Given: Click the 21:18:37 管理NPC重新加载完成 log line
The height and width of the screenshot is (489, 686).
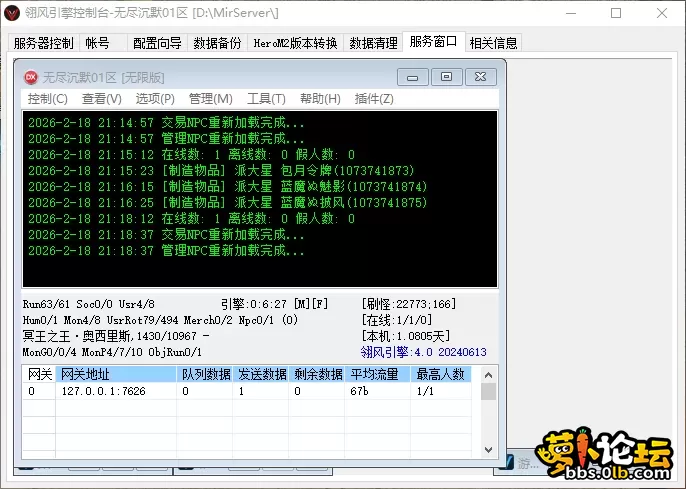Looking at the screenshot, I should pos(166,251).
